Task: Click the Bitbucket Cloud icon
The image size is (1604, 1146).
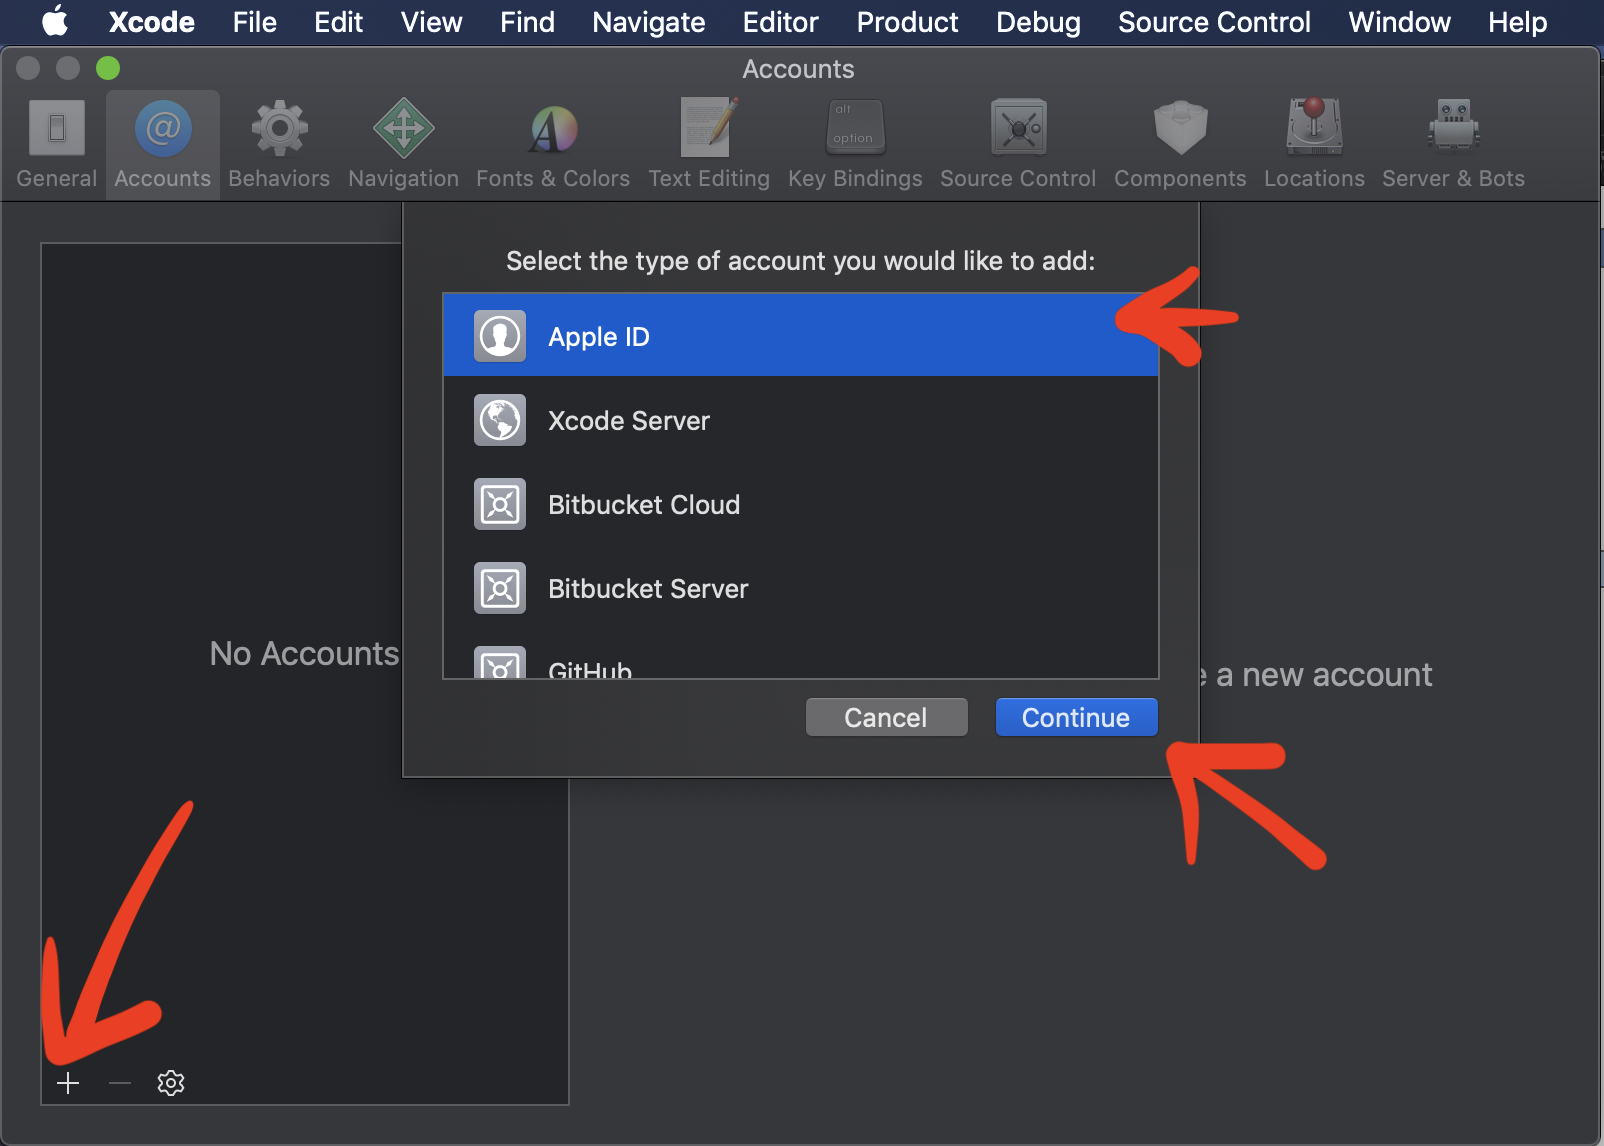Action: (500, 504)
